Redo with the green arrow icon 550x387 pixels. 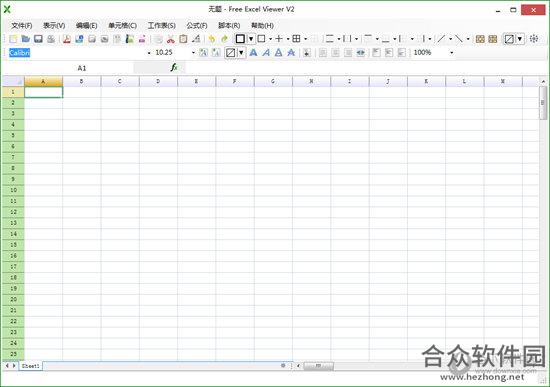[x=224, y=39]
